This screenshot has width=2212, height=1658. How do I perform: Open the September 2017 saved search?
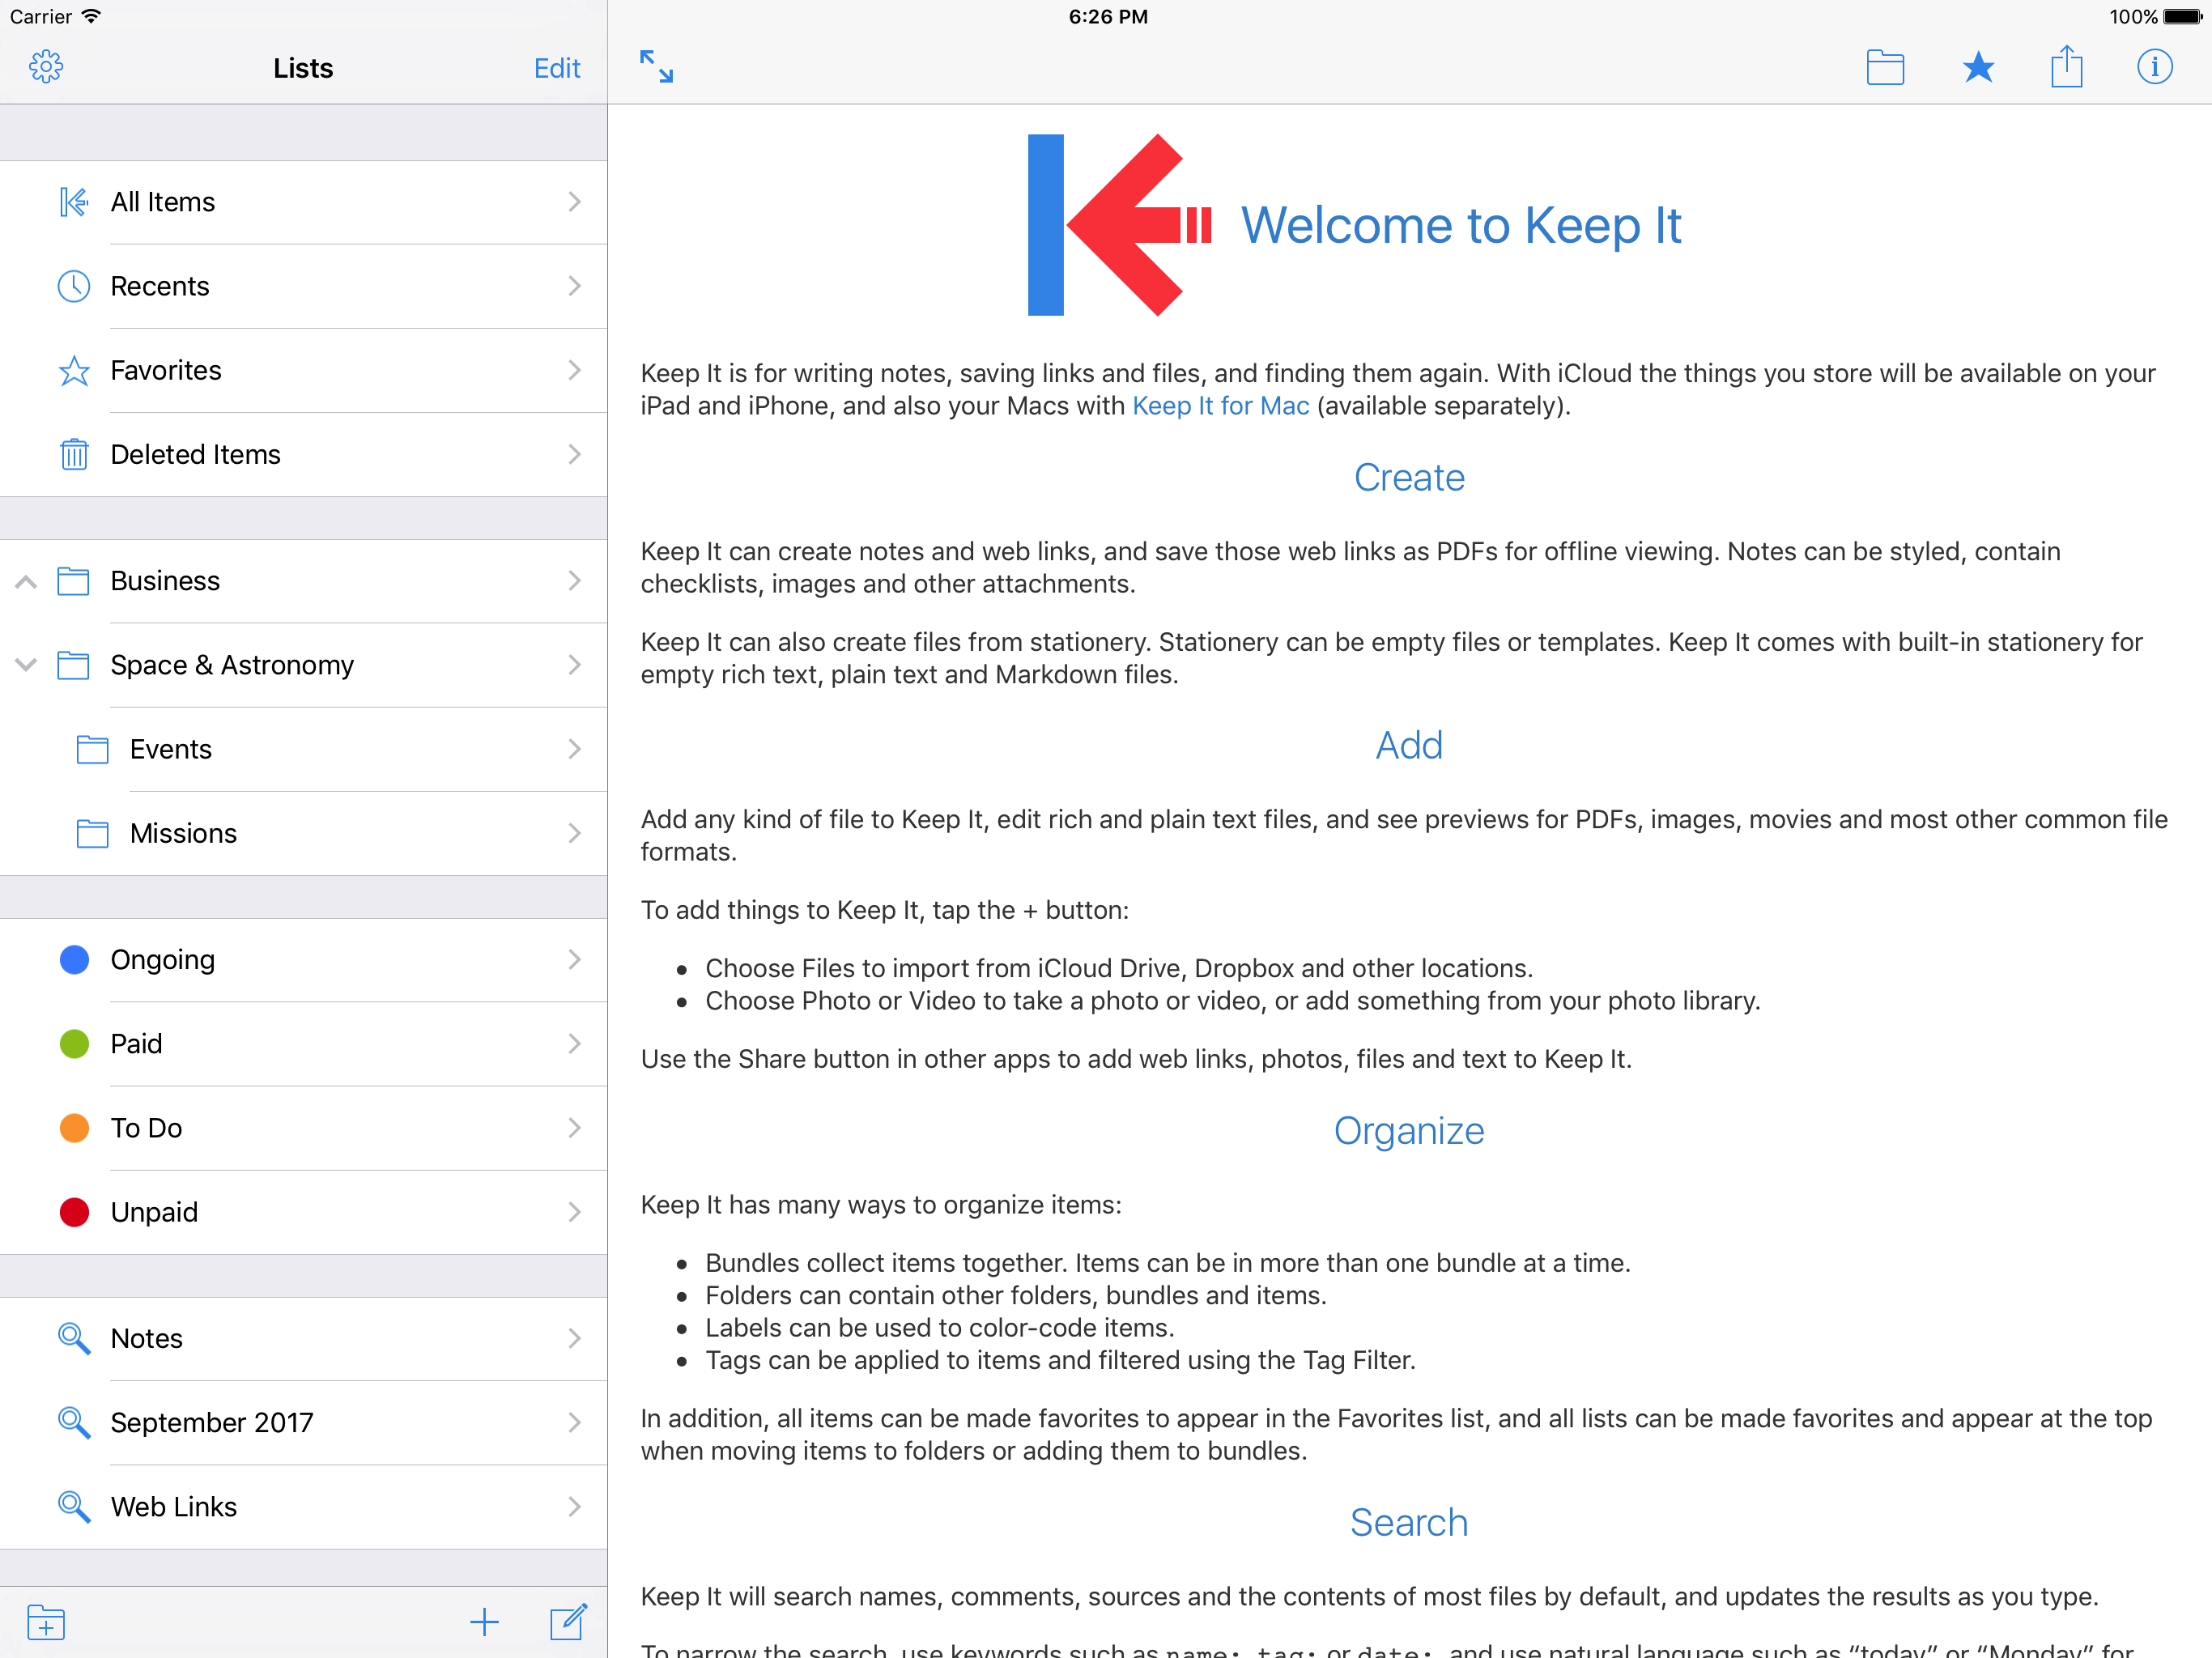tap(303, 1422)
